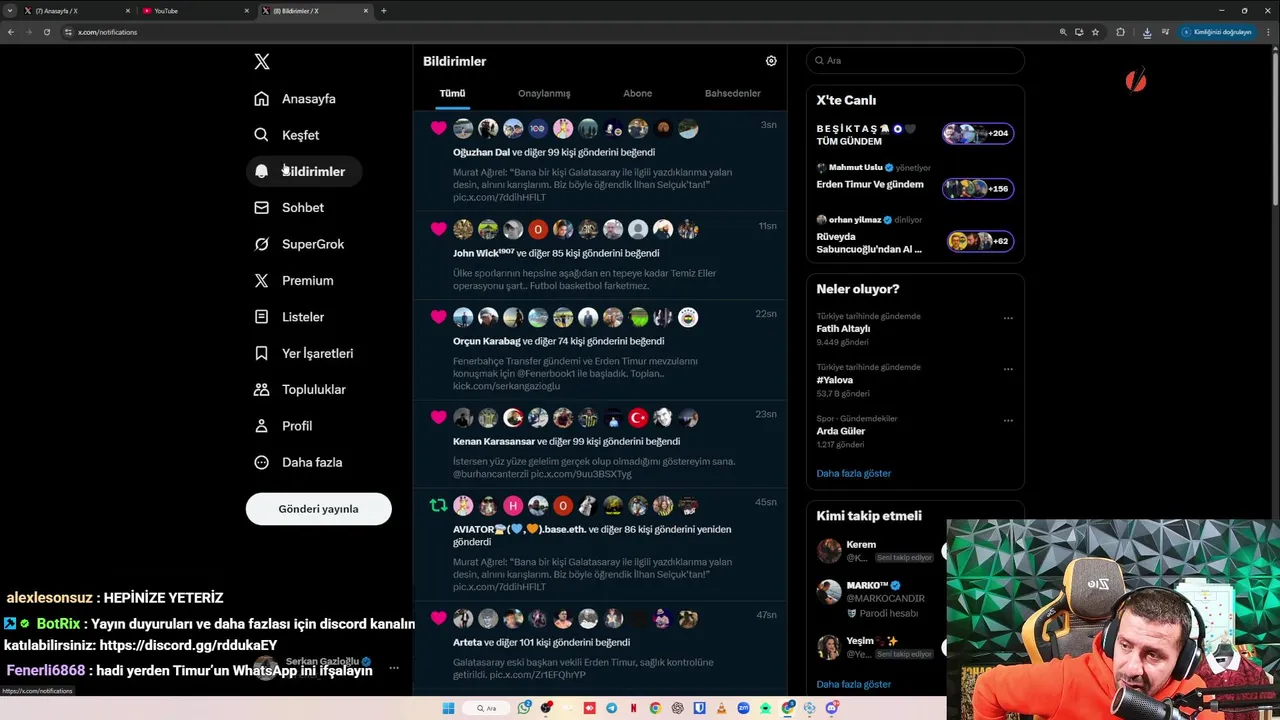Click Daha fazla göster under Neler oluyor

click(x=853, y=473)
